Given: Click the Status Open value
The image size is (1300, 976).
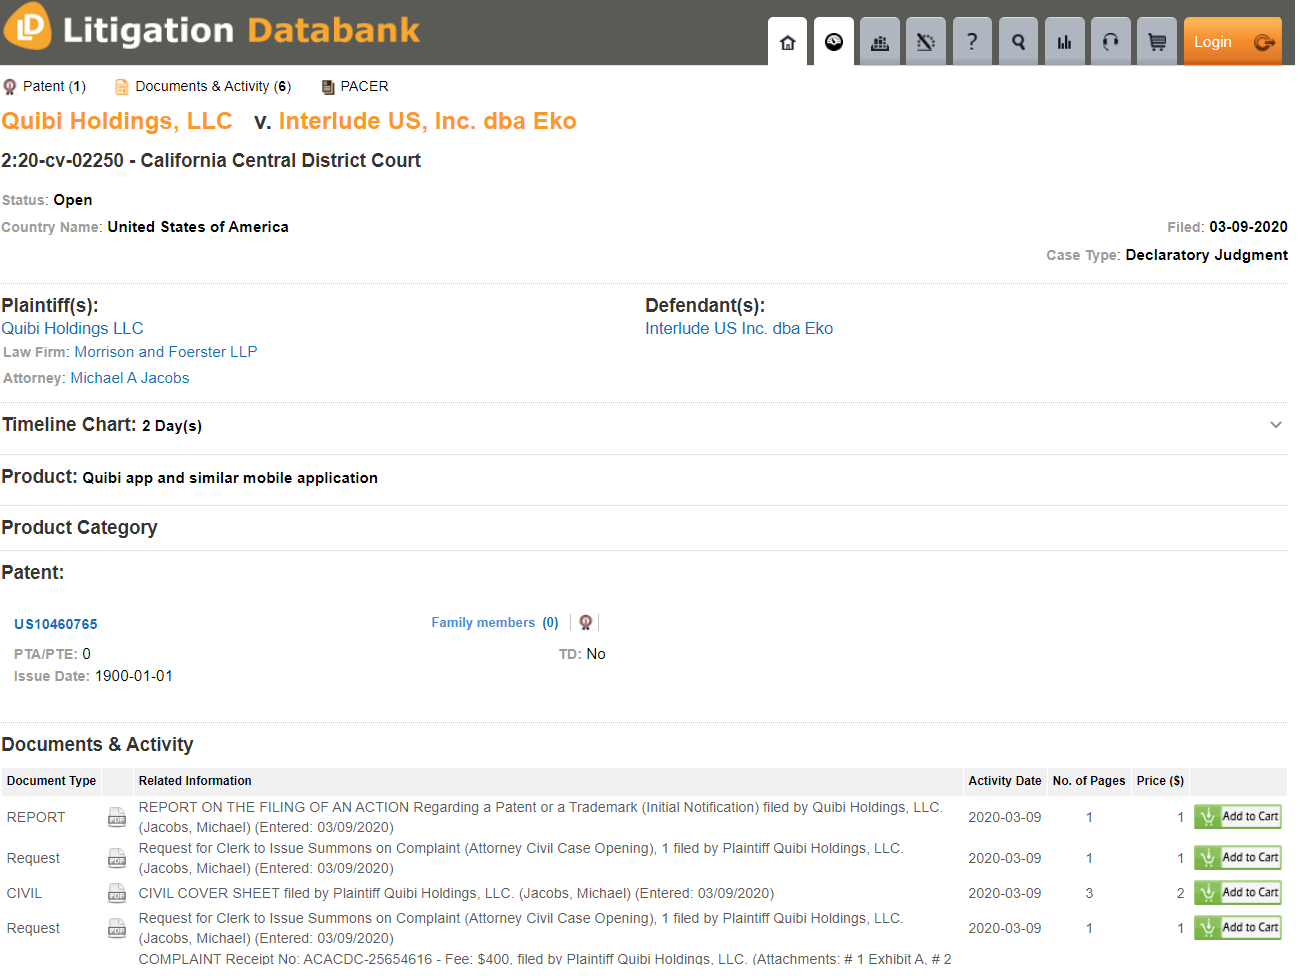Looking at the screenshot, I should point(72,200).
